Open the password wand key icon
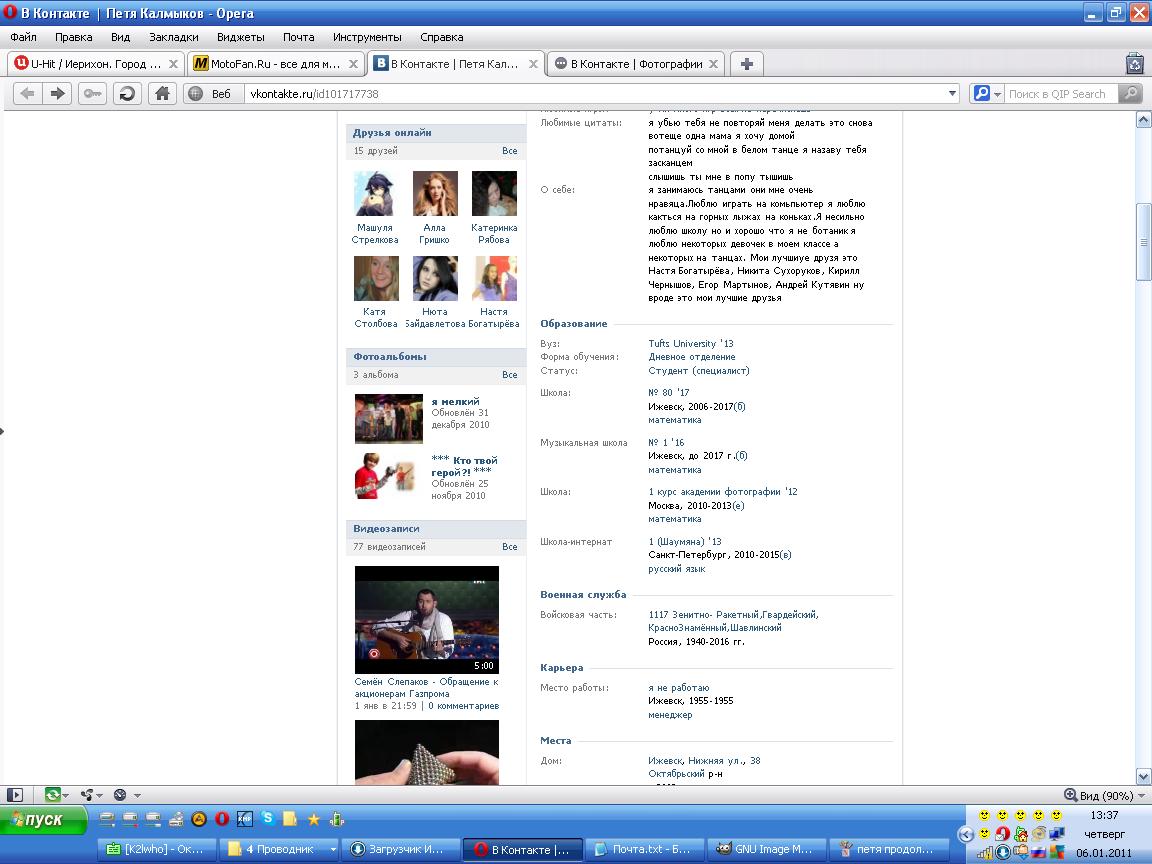 93,93
